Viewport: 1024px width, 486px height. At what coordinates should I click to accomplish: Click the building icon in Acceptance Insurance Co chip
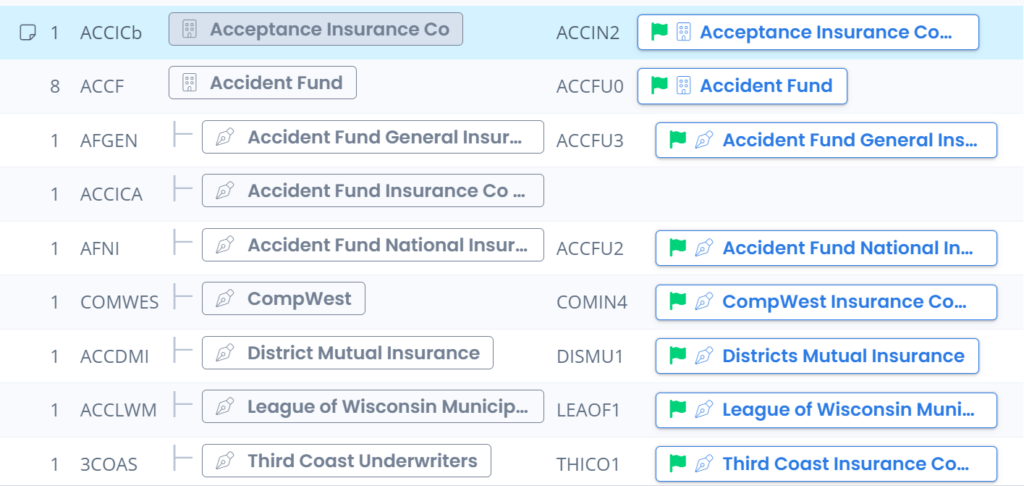[x=190, y=30]
